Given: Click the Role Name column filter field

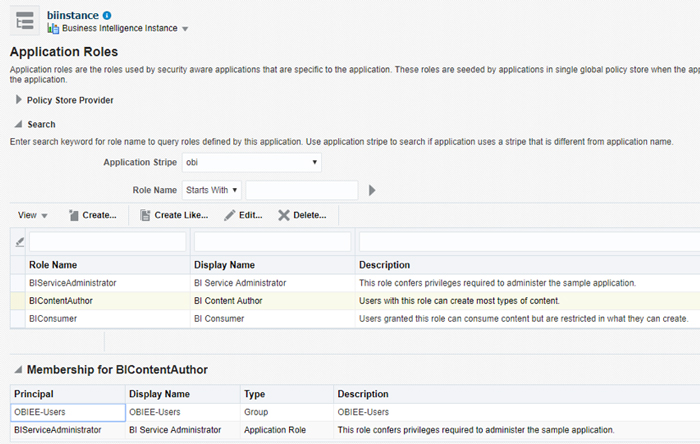Looking at the screenshot, I should click(x=108, y=242).
